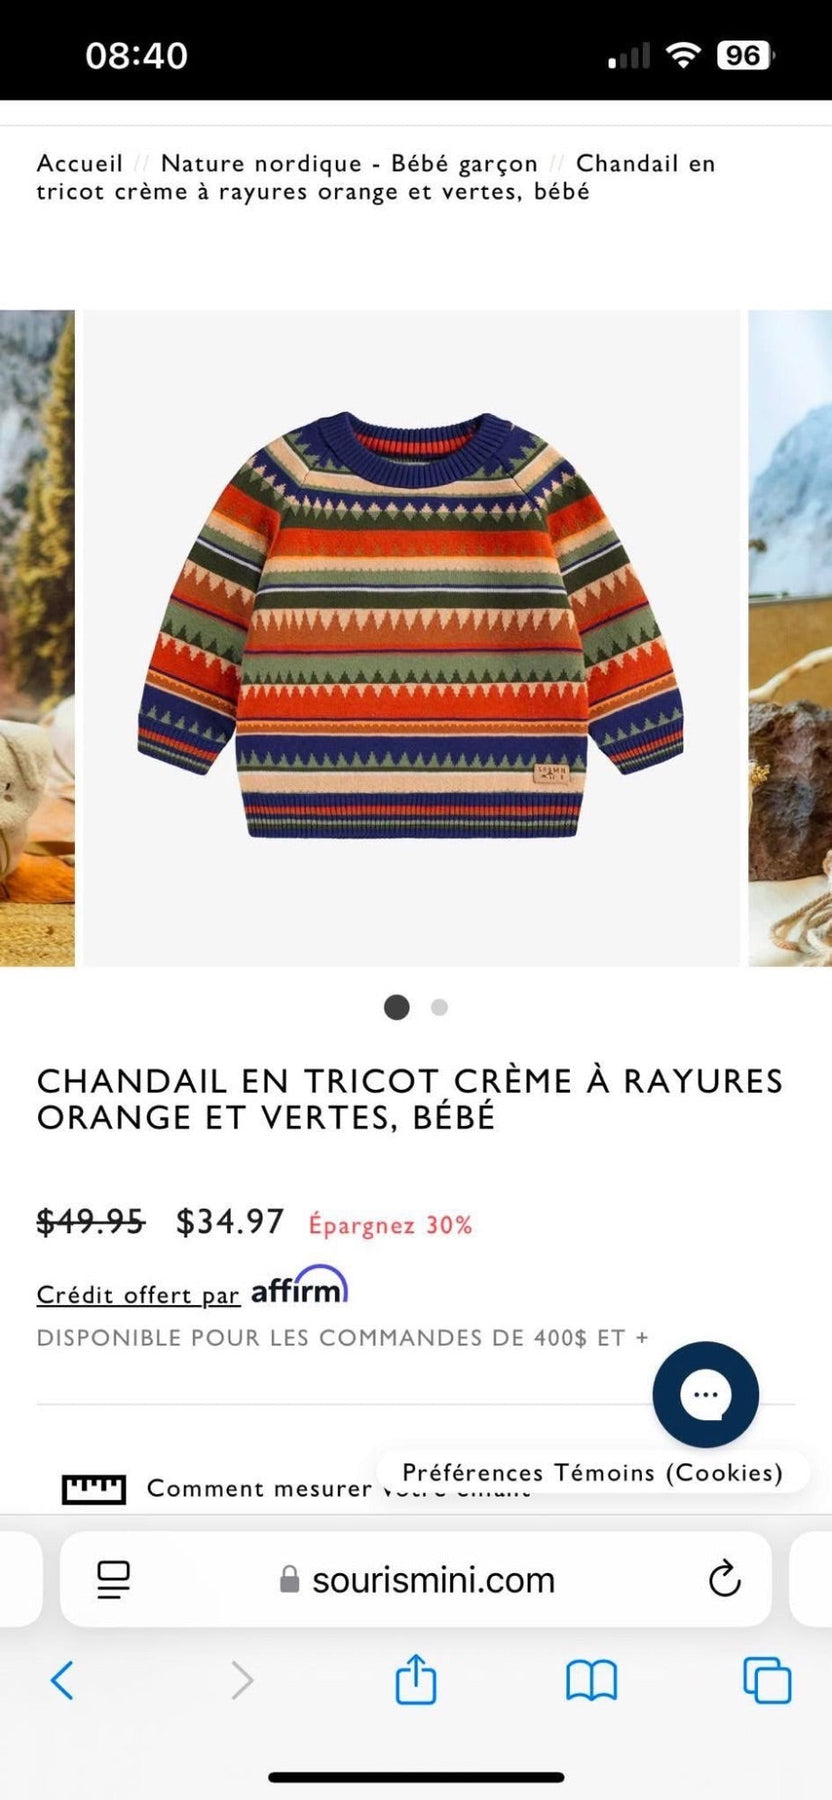Open the Safari share sheet icon

point(416,1678)
